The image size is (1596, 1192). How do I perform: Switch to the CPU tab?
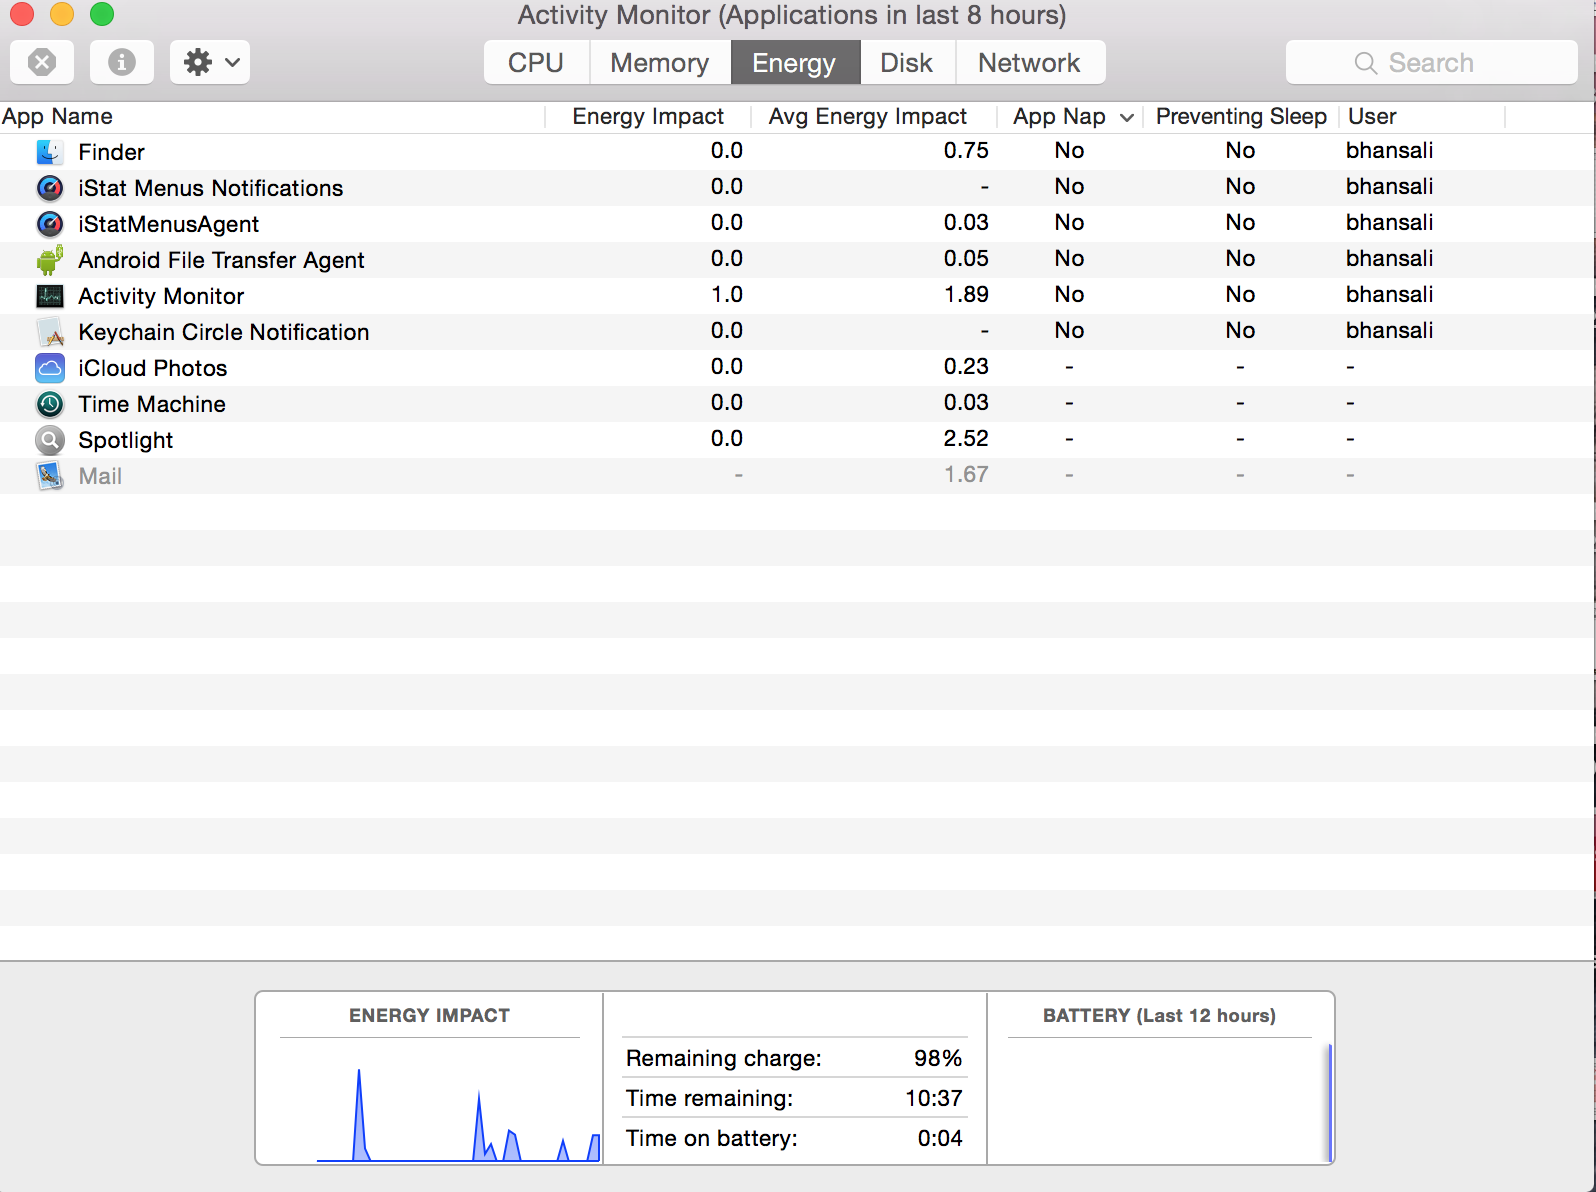pos(536,62)
